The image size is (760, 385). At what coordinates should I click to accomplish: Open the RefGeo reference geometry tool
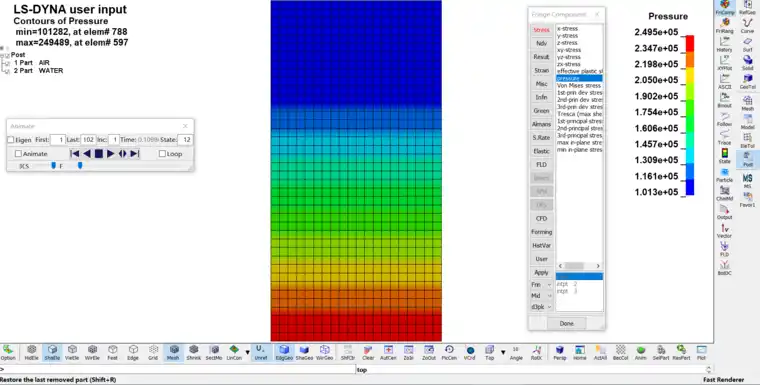coord(747,7)
